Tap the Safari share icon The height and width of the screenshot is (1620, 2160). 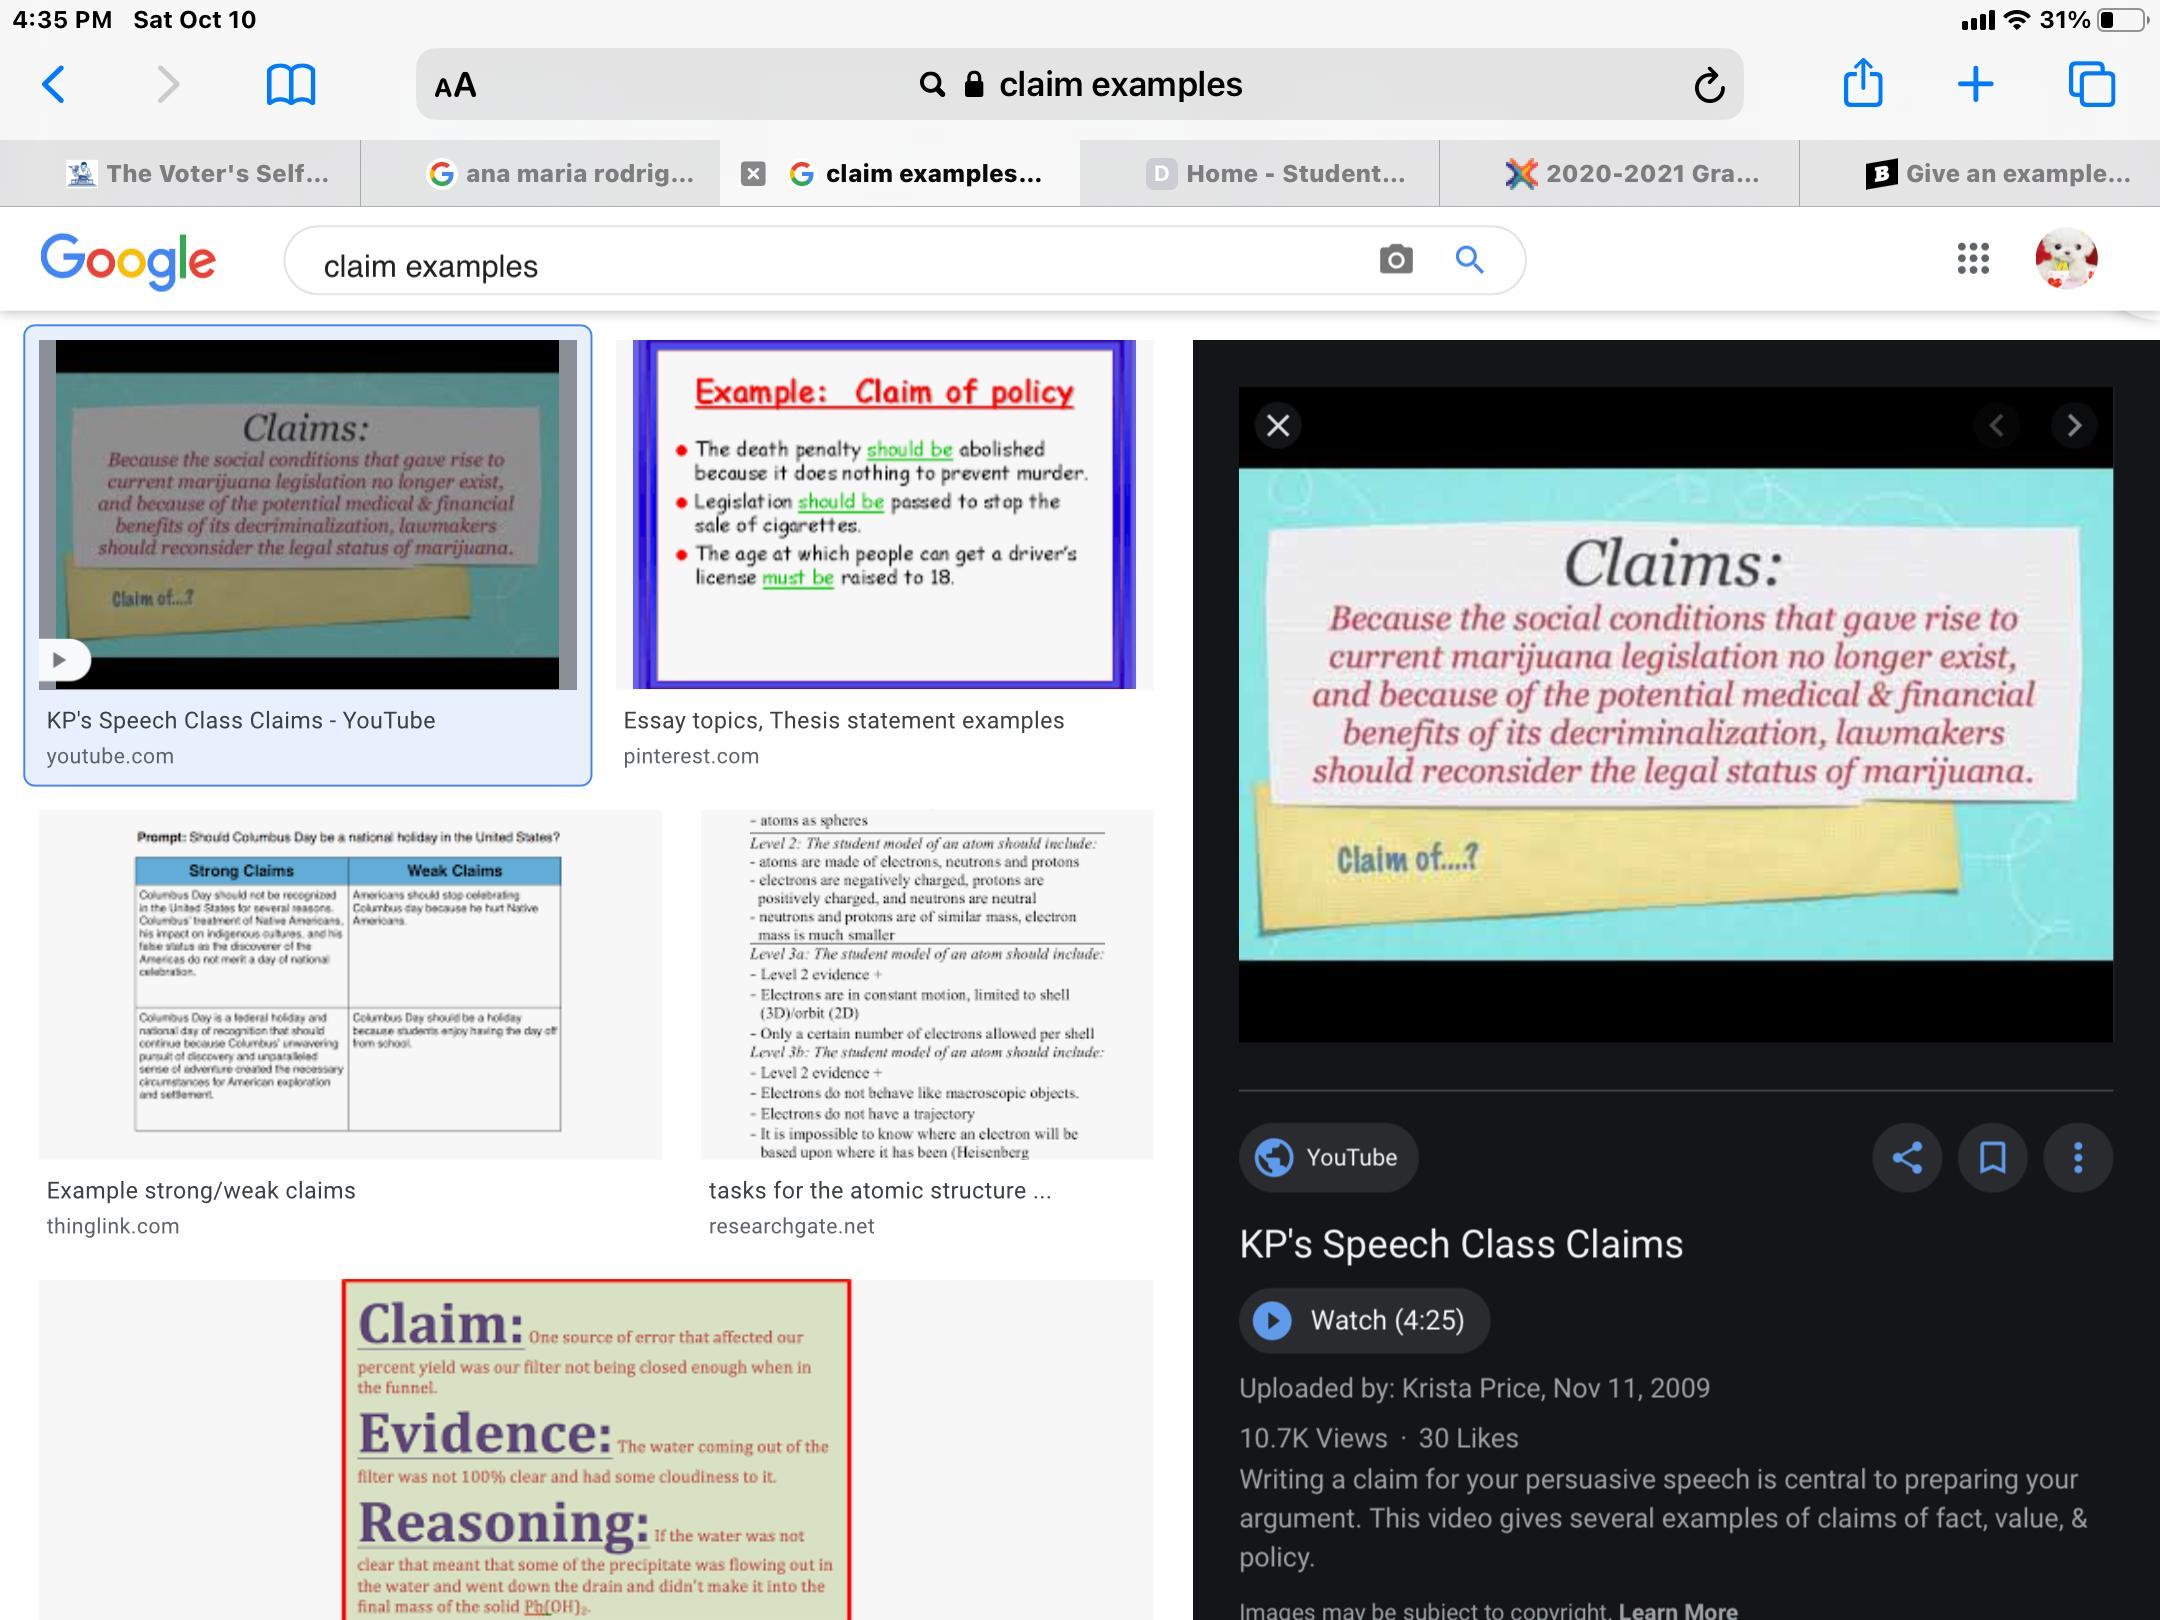pyautogui.click(x=1862, y=83)
